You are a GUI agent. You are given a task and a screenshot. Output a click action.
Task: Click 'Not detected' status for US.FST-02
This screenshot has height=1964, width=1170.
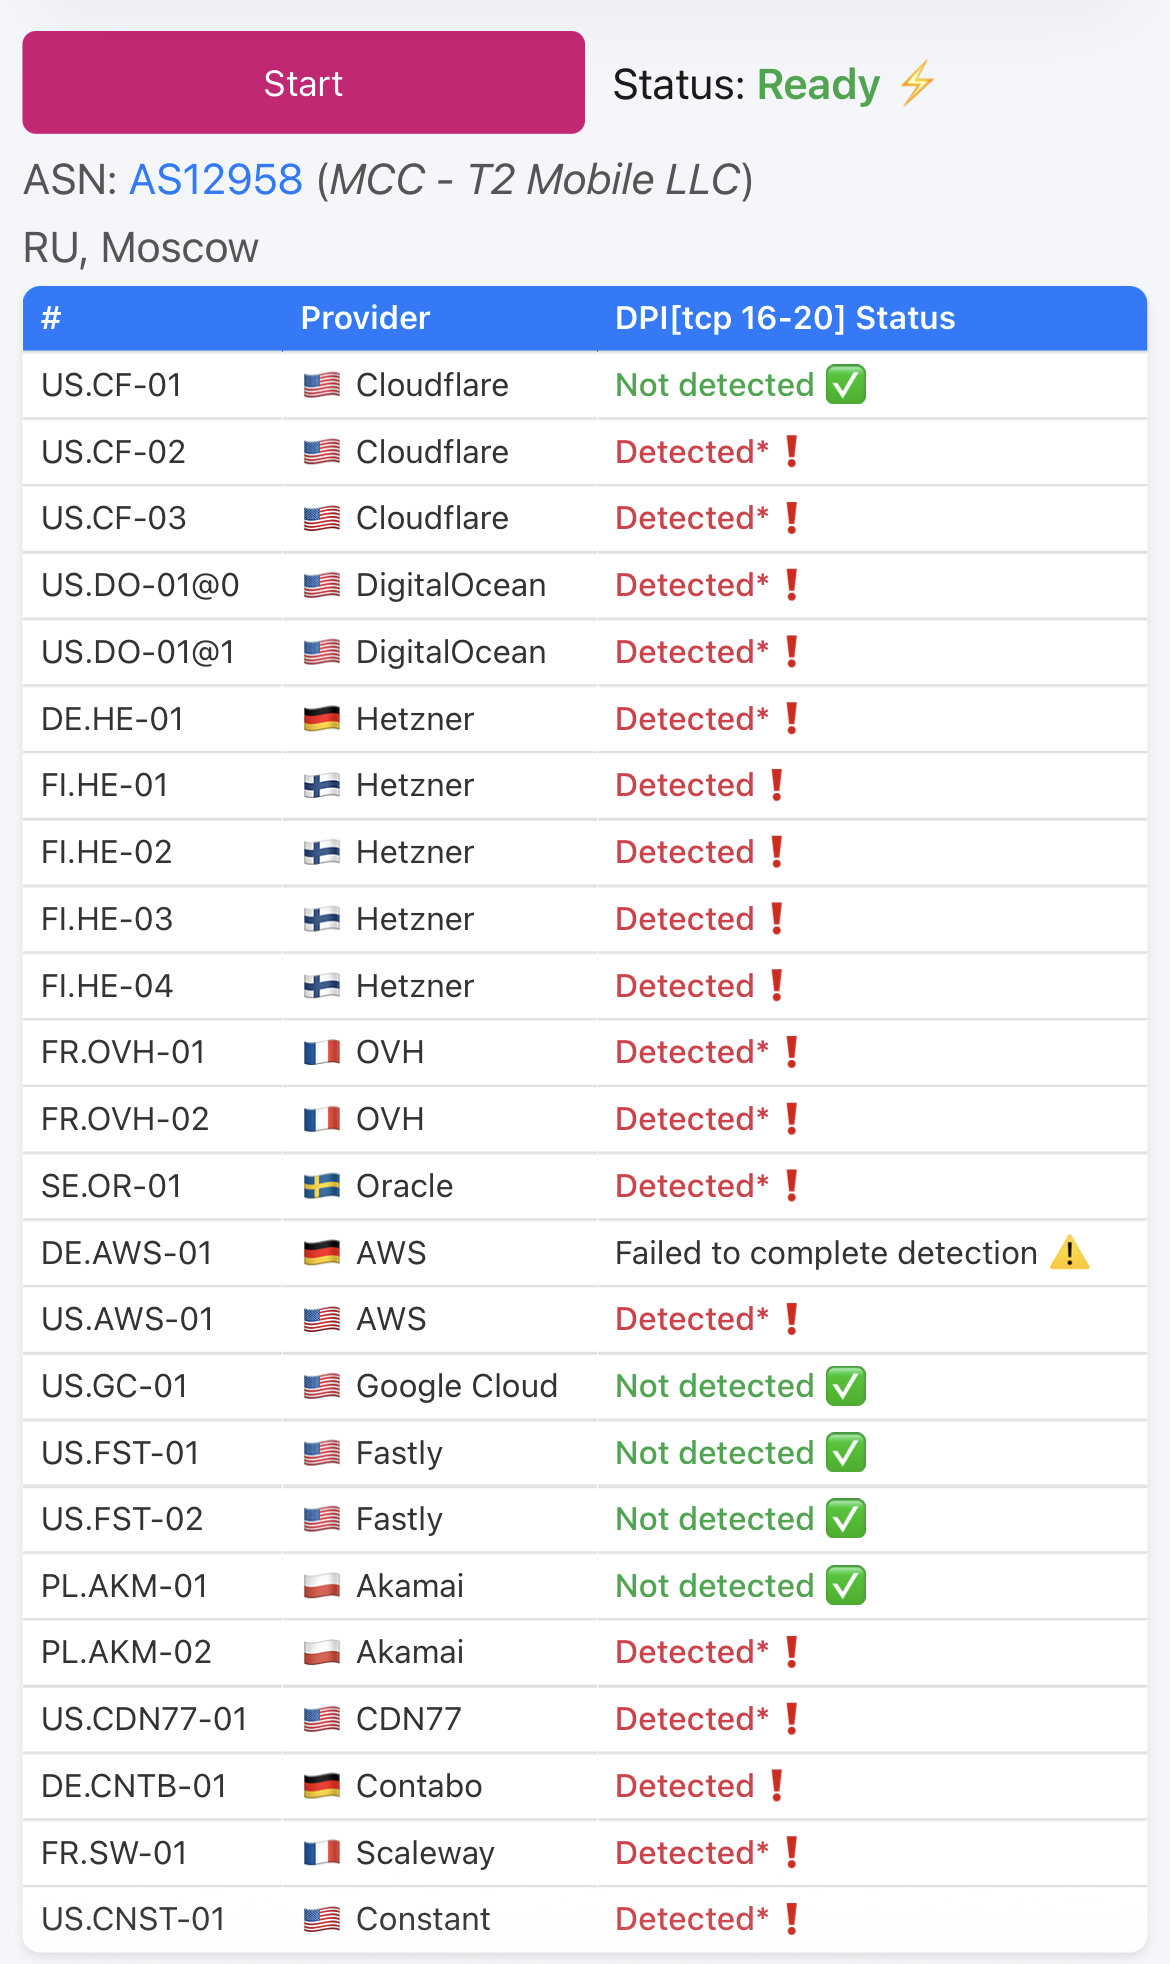[714, 1519]
